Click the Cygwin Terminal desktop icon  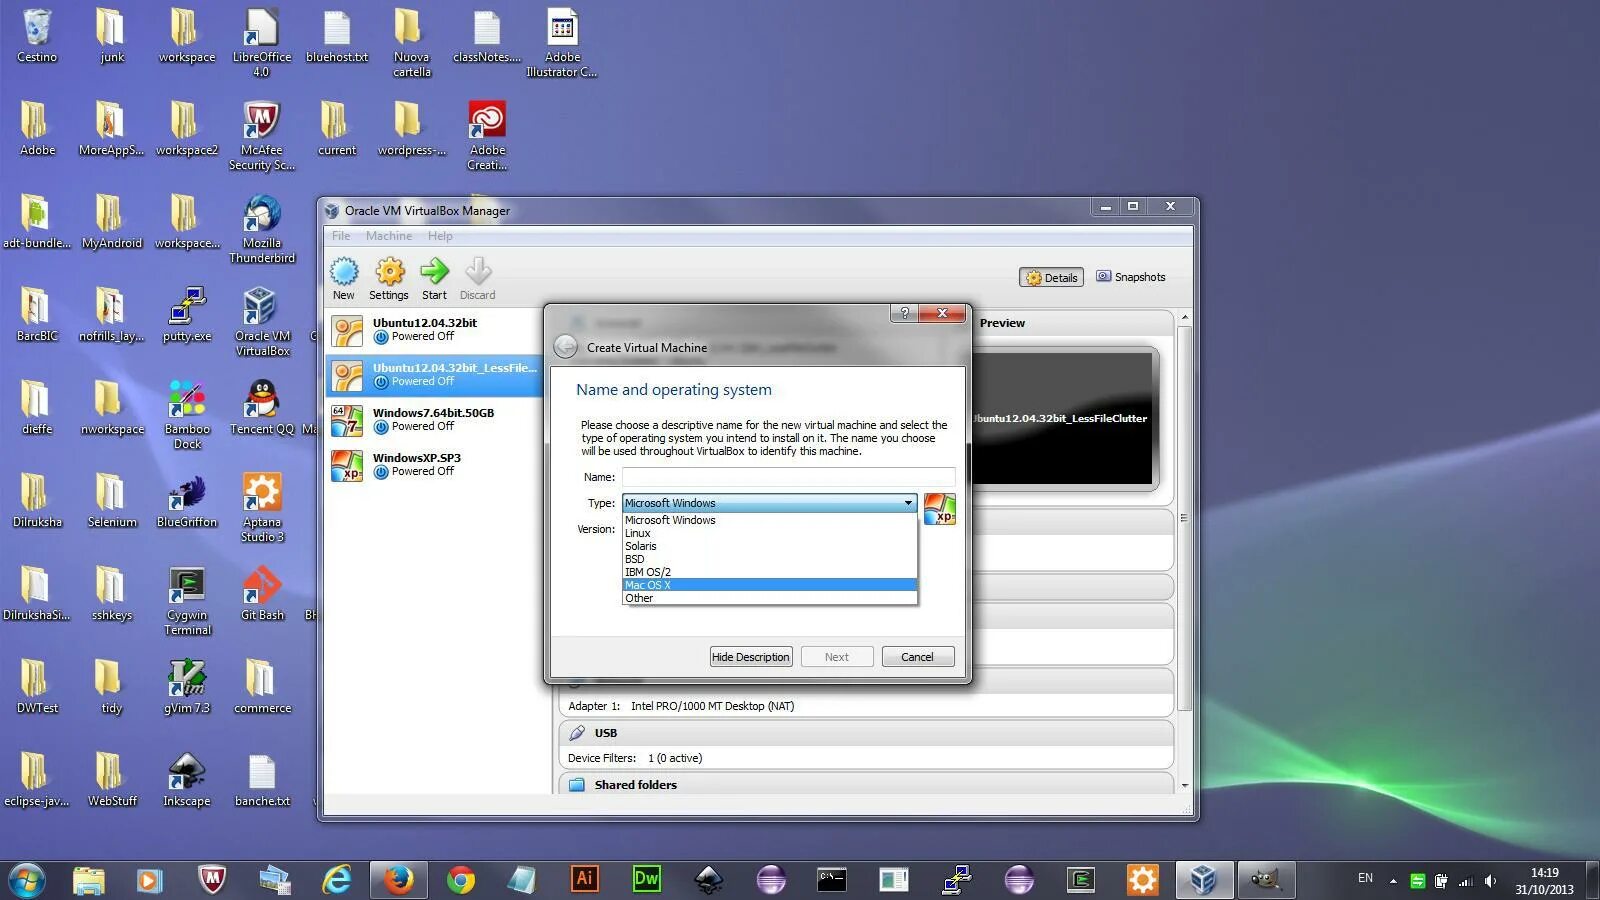coord(187,601)
